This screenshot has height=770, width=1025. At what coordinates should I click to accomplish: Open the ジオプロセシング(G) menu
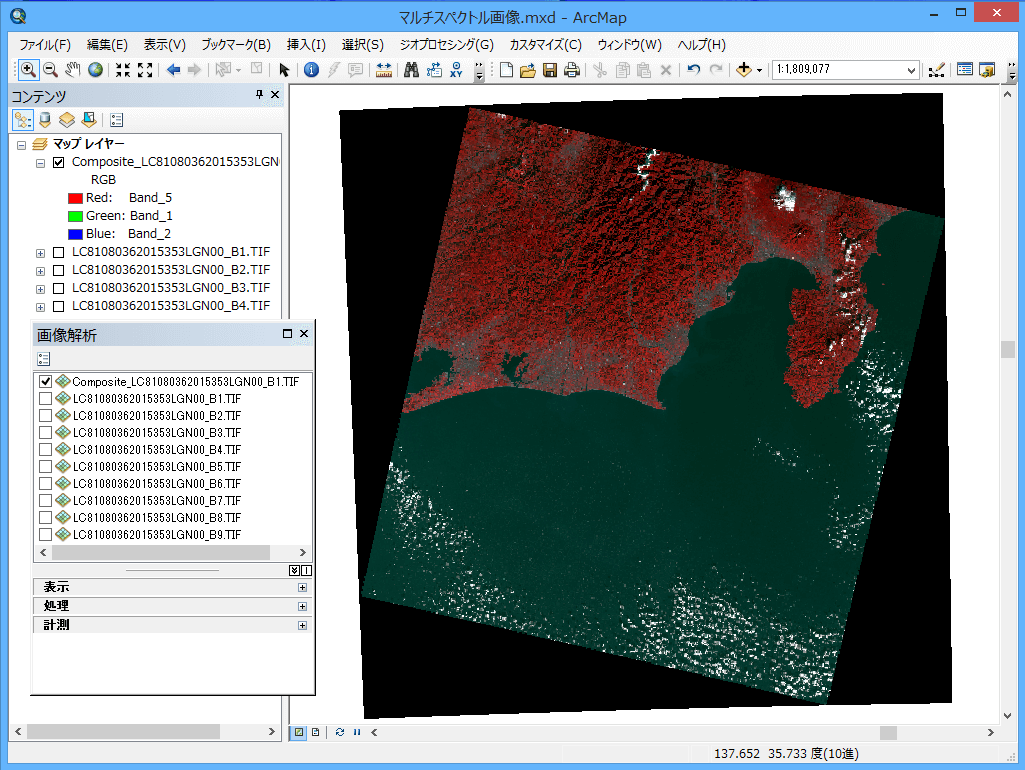446,45
